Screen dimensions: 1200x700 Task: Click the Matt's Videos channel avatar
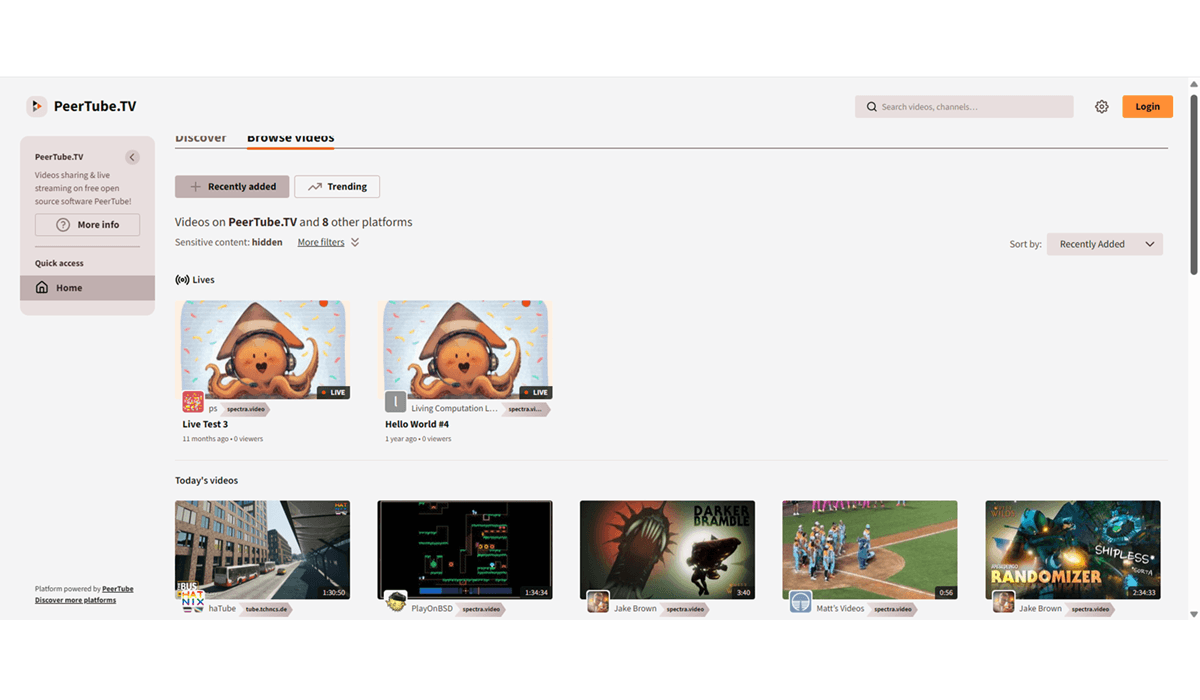point(800,602)
